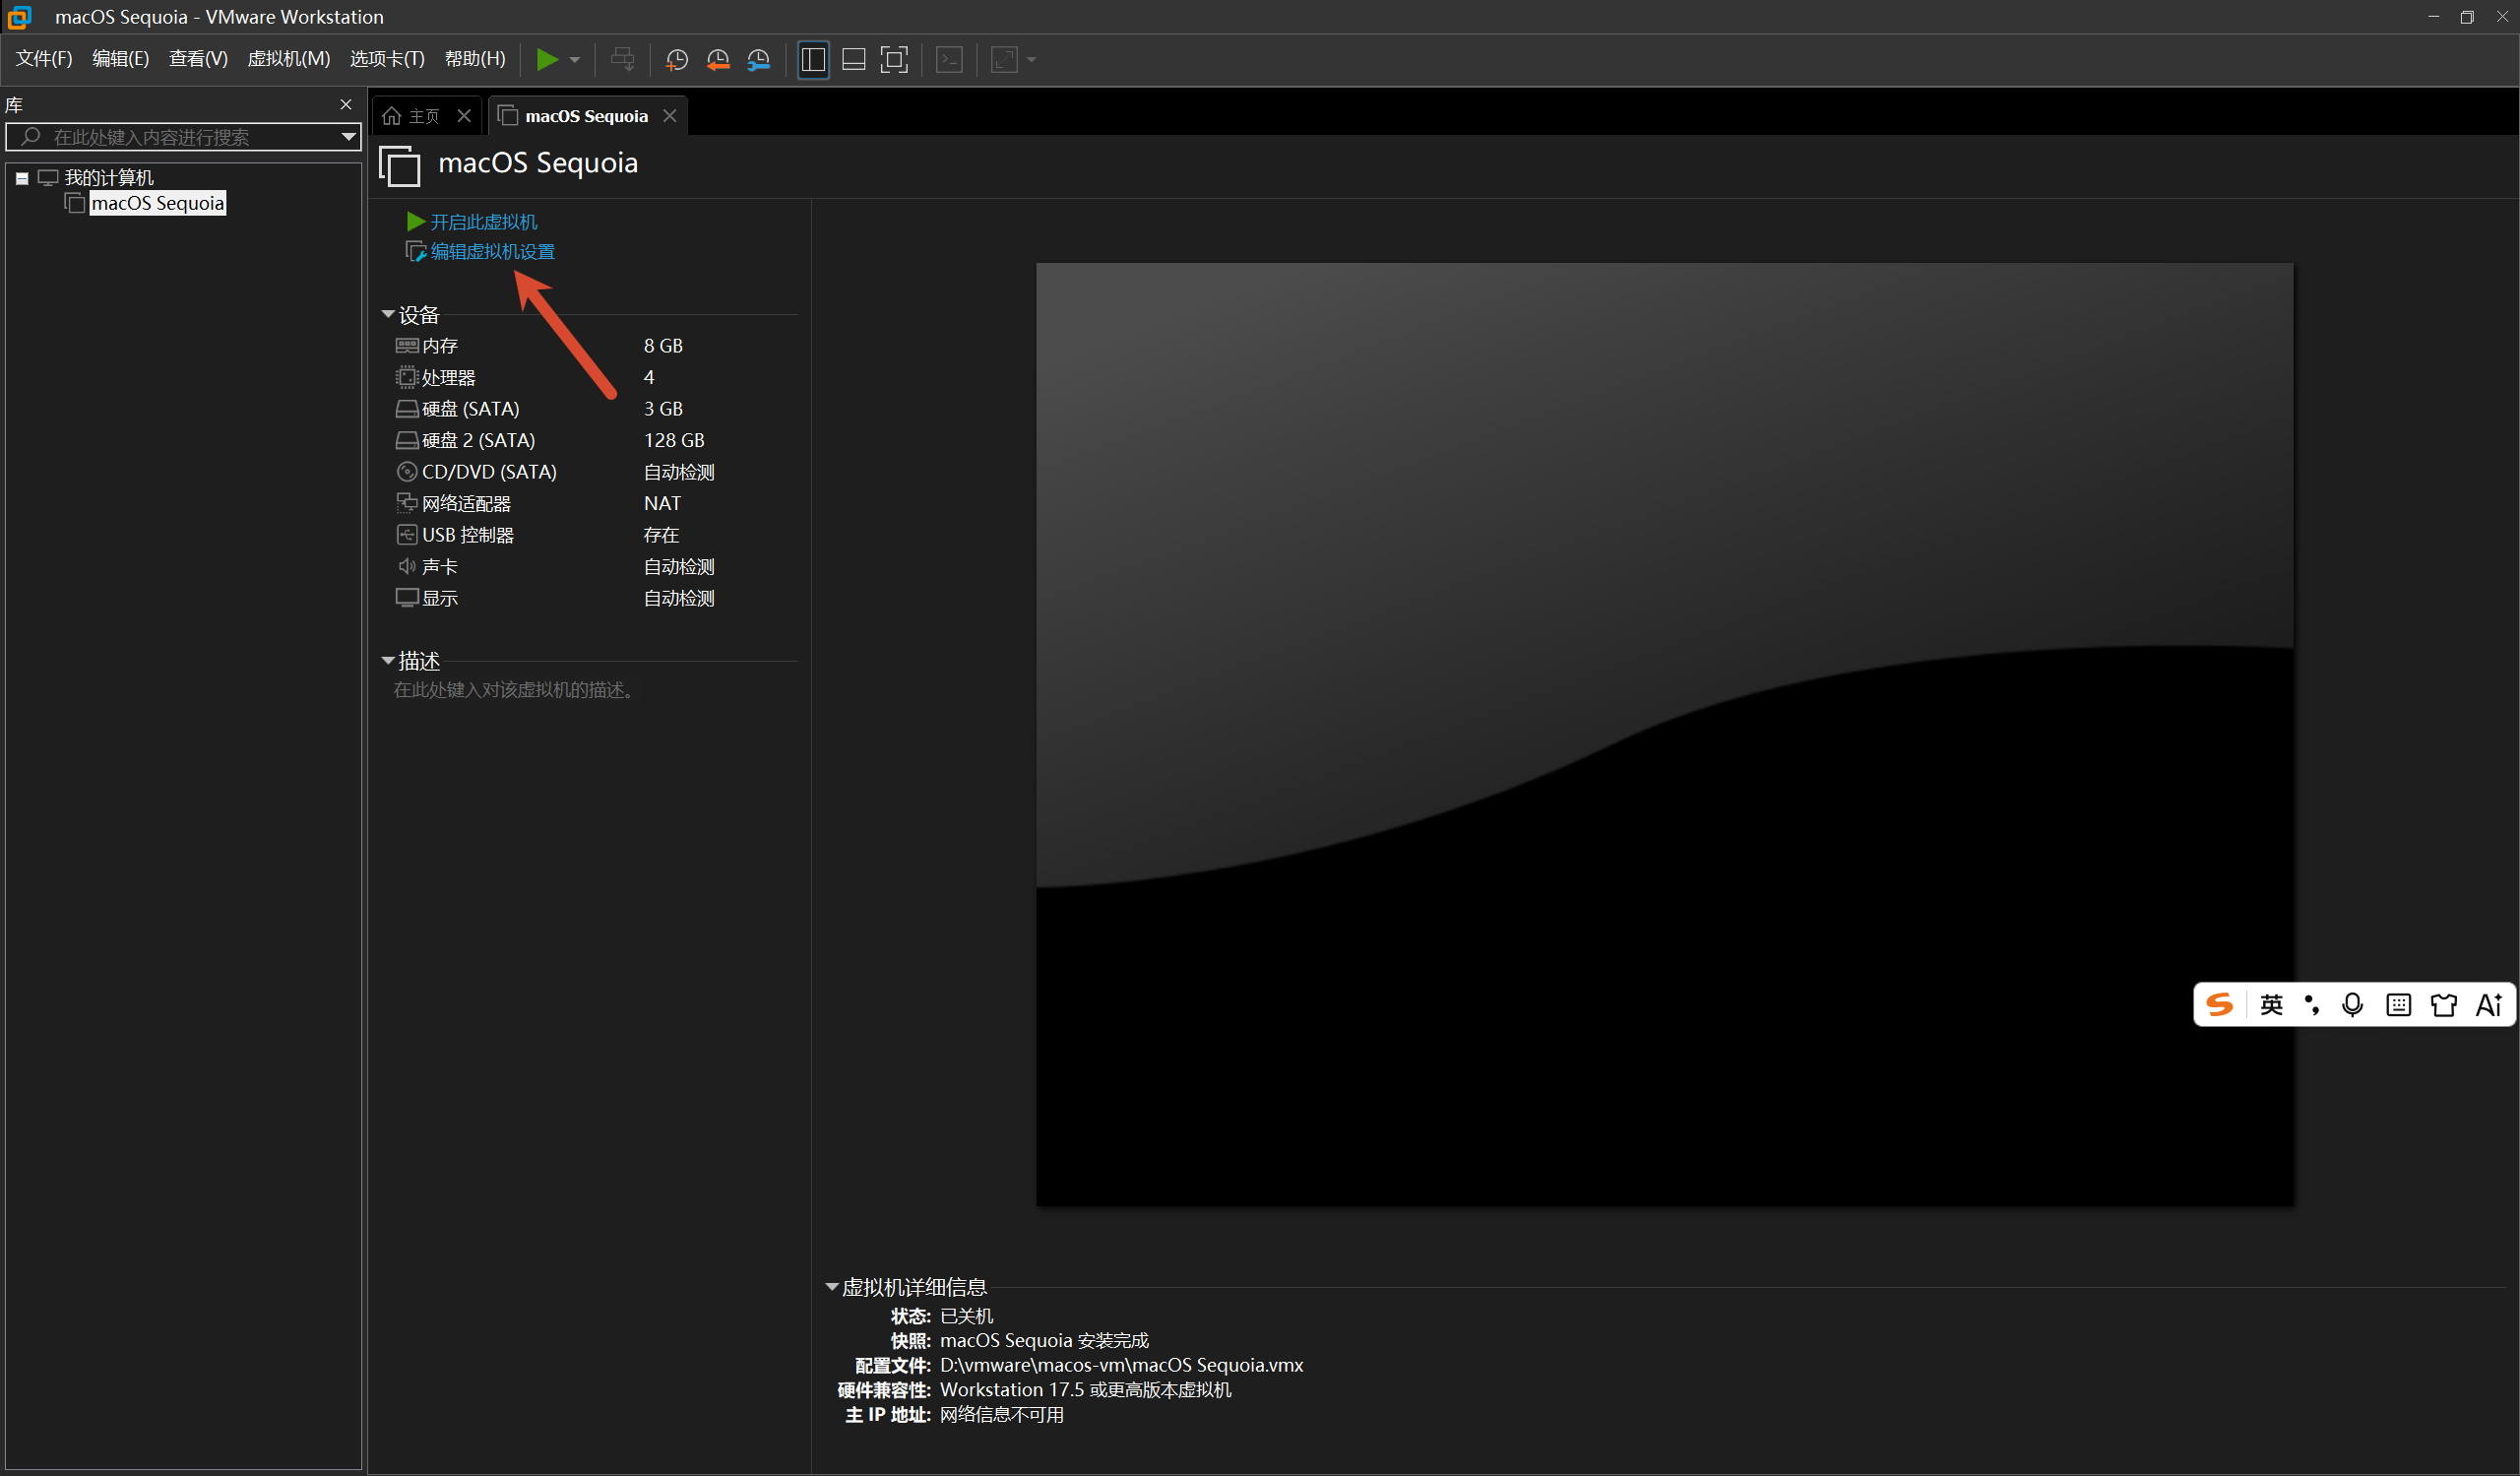Open the power options dropdown arrow beside play
This screenshot has width=2520, height=1476.
coord(575,60)
